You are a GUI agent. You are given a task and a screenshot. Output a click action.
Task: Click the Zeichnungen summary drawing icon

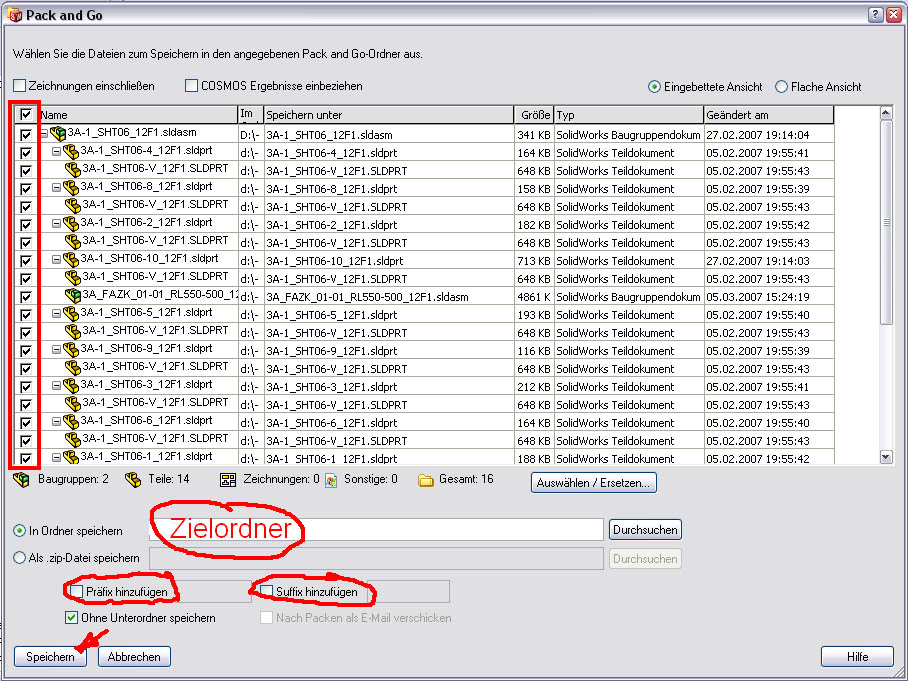click(228, 480)
